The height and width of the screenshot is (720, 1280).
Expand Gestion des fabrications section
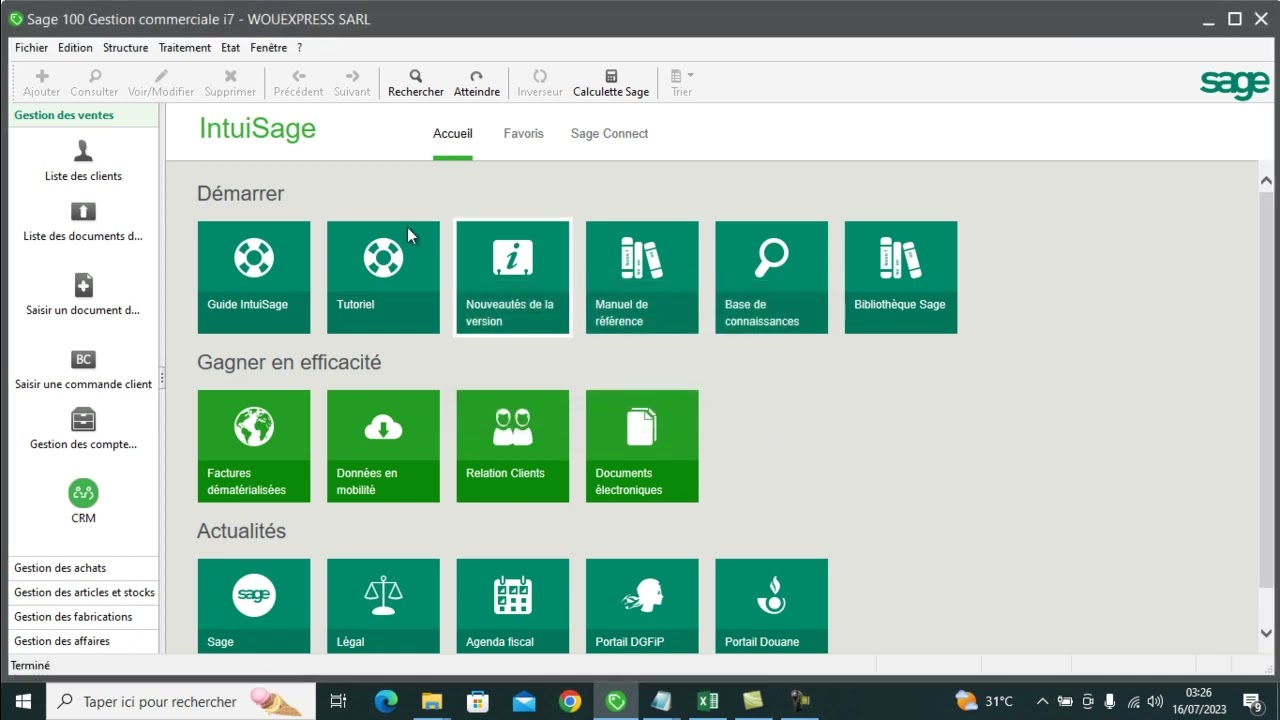[x=83, y=617]
